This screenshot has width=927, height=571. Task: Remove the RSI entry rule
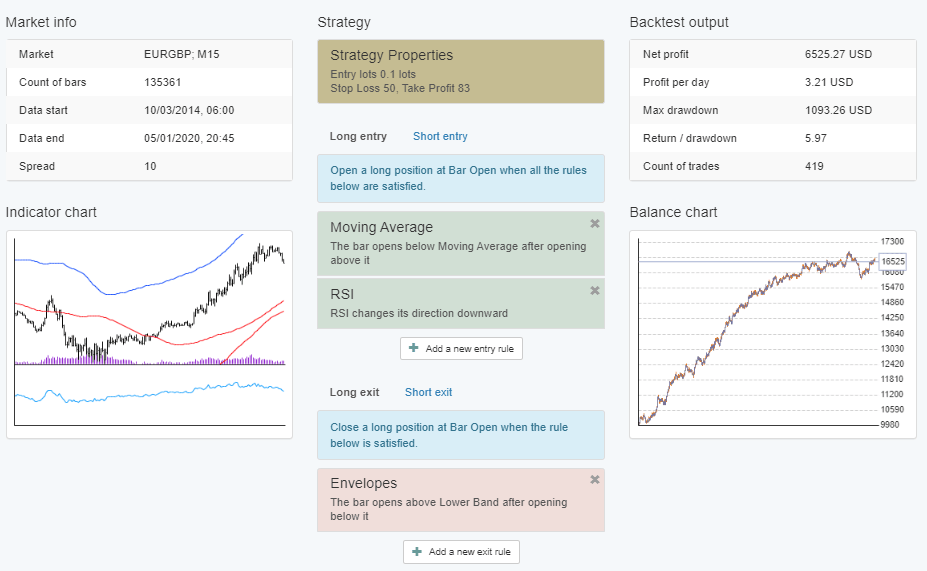pyautogui.click(x=595, y=290)
